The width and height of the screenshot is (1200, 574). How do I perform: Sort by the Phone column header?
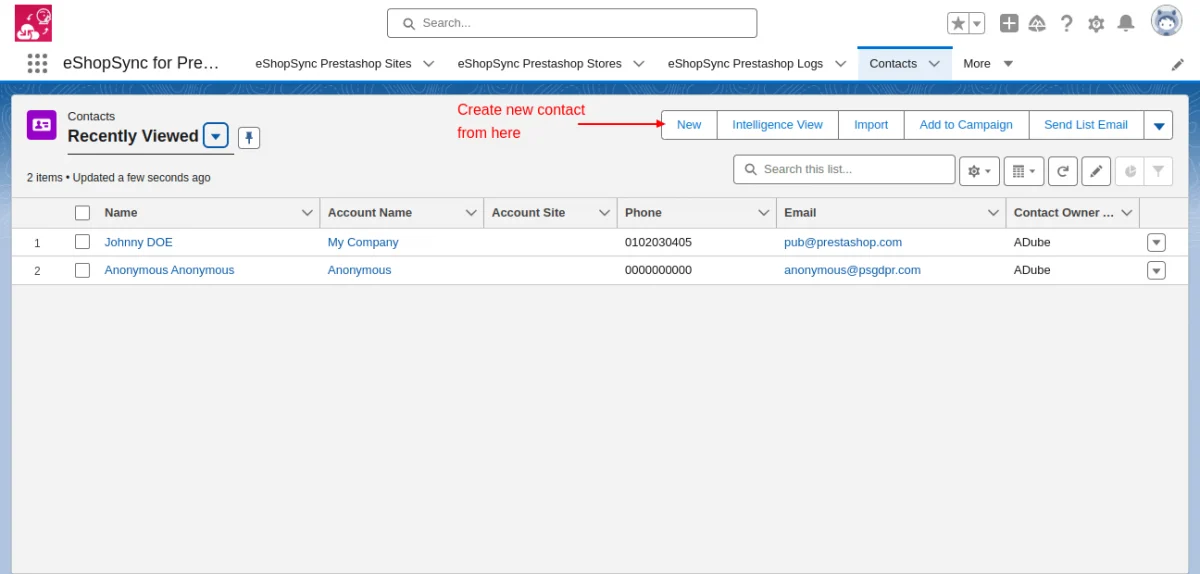pyautogui.click(x=643, y=212)
